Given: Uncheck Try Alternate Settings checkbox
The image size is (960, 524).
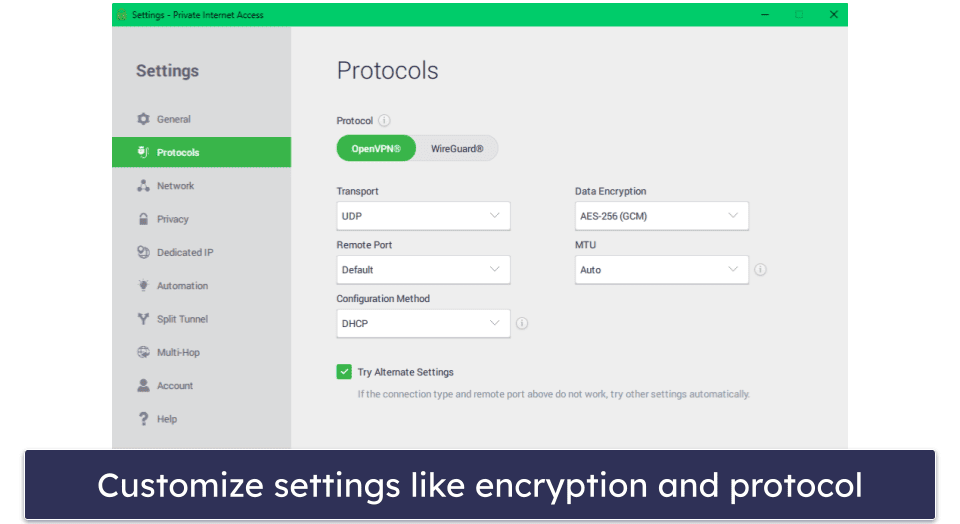Looking at the screenshot, I should pyautogui.click(x=344, y=372).
